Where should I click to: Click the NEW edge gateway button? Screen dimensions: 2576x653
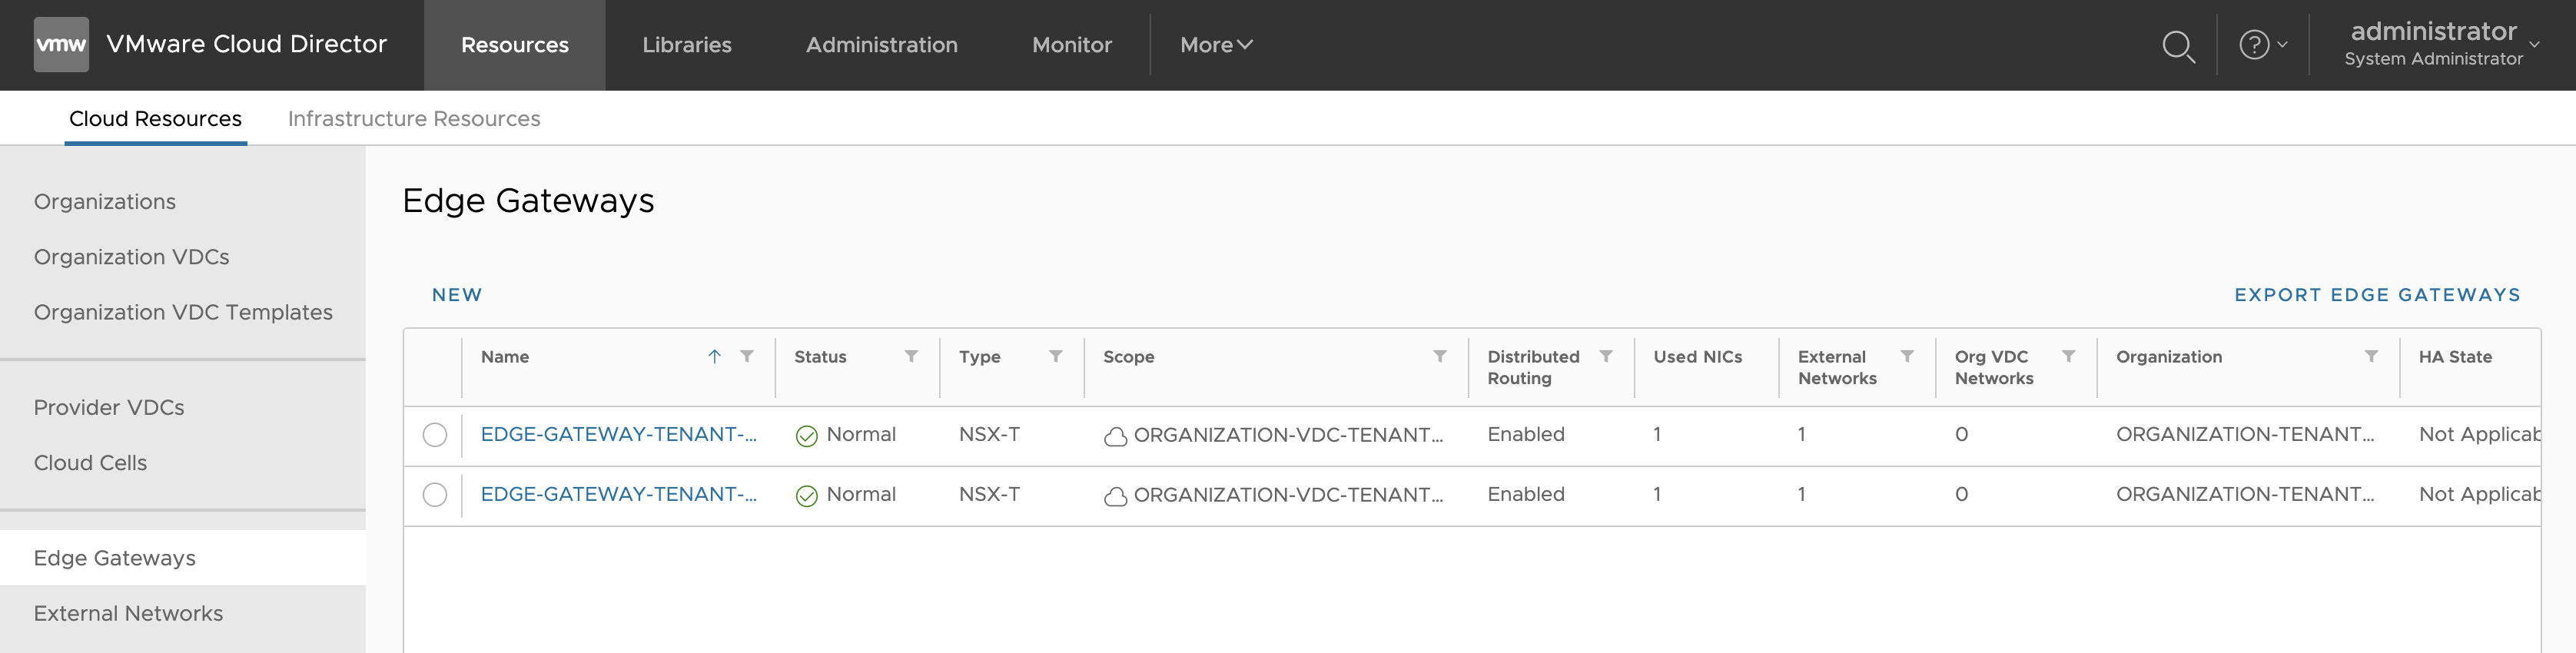coord(457,295)
